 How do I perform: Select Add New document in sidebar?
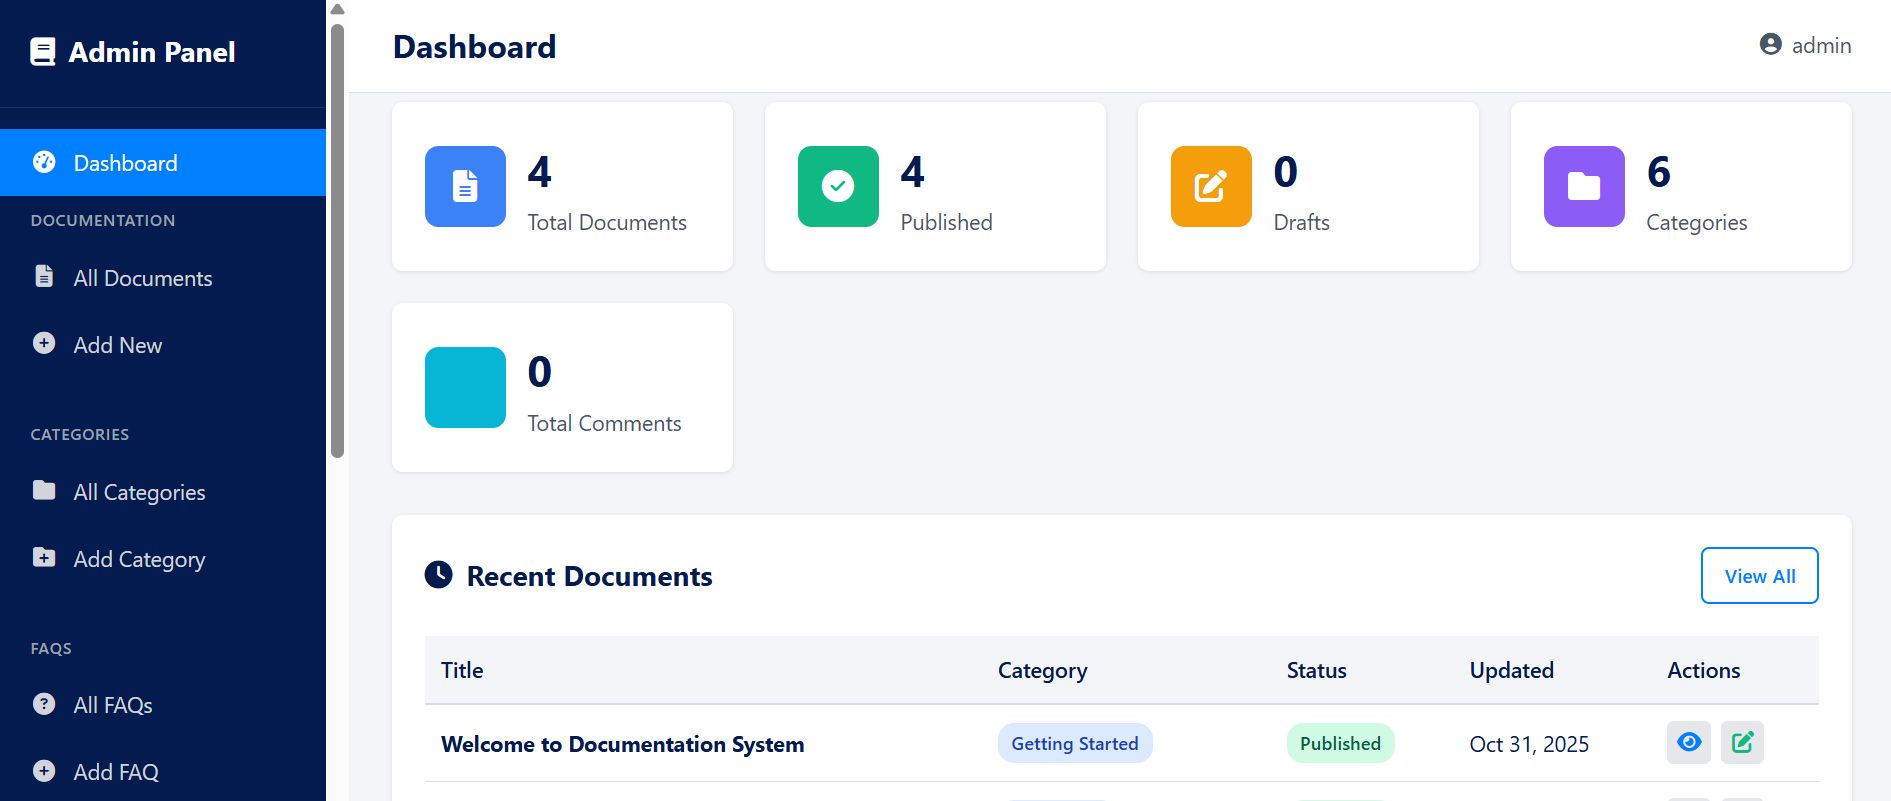pos(117,345)
